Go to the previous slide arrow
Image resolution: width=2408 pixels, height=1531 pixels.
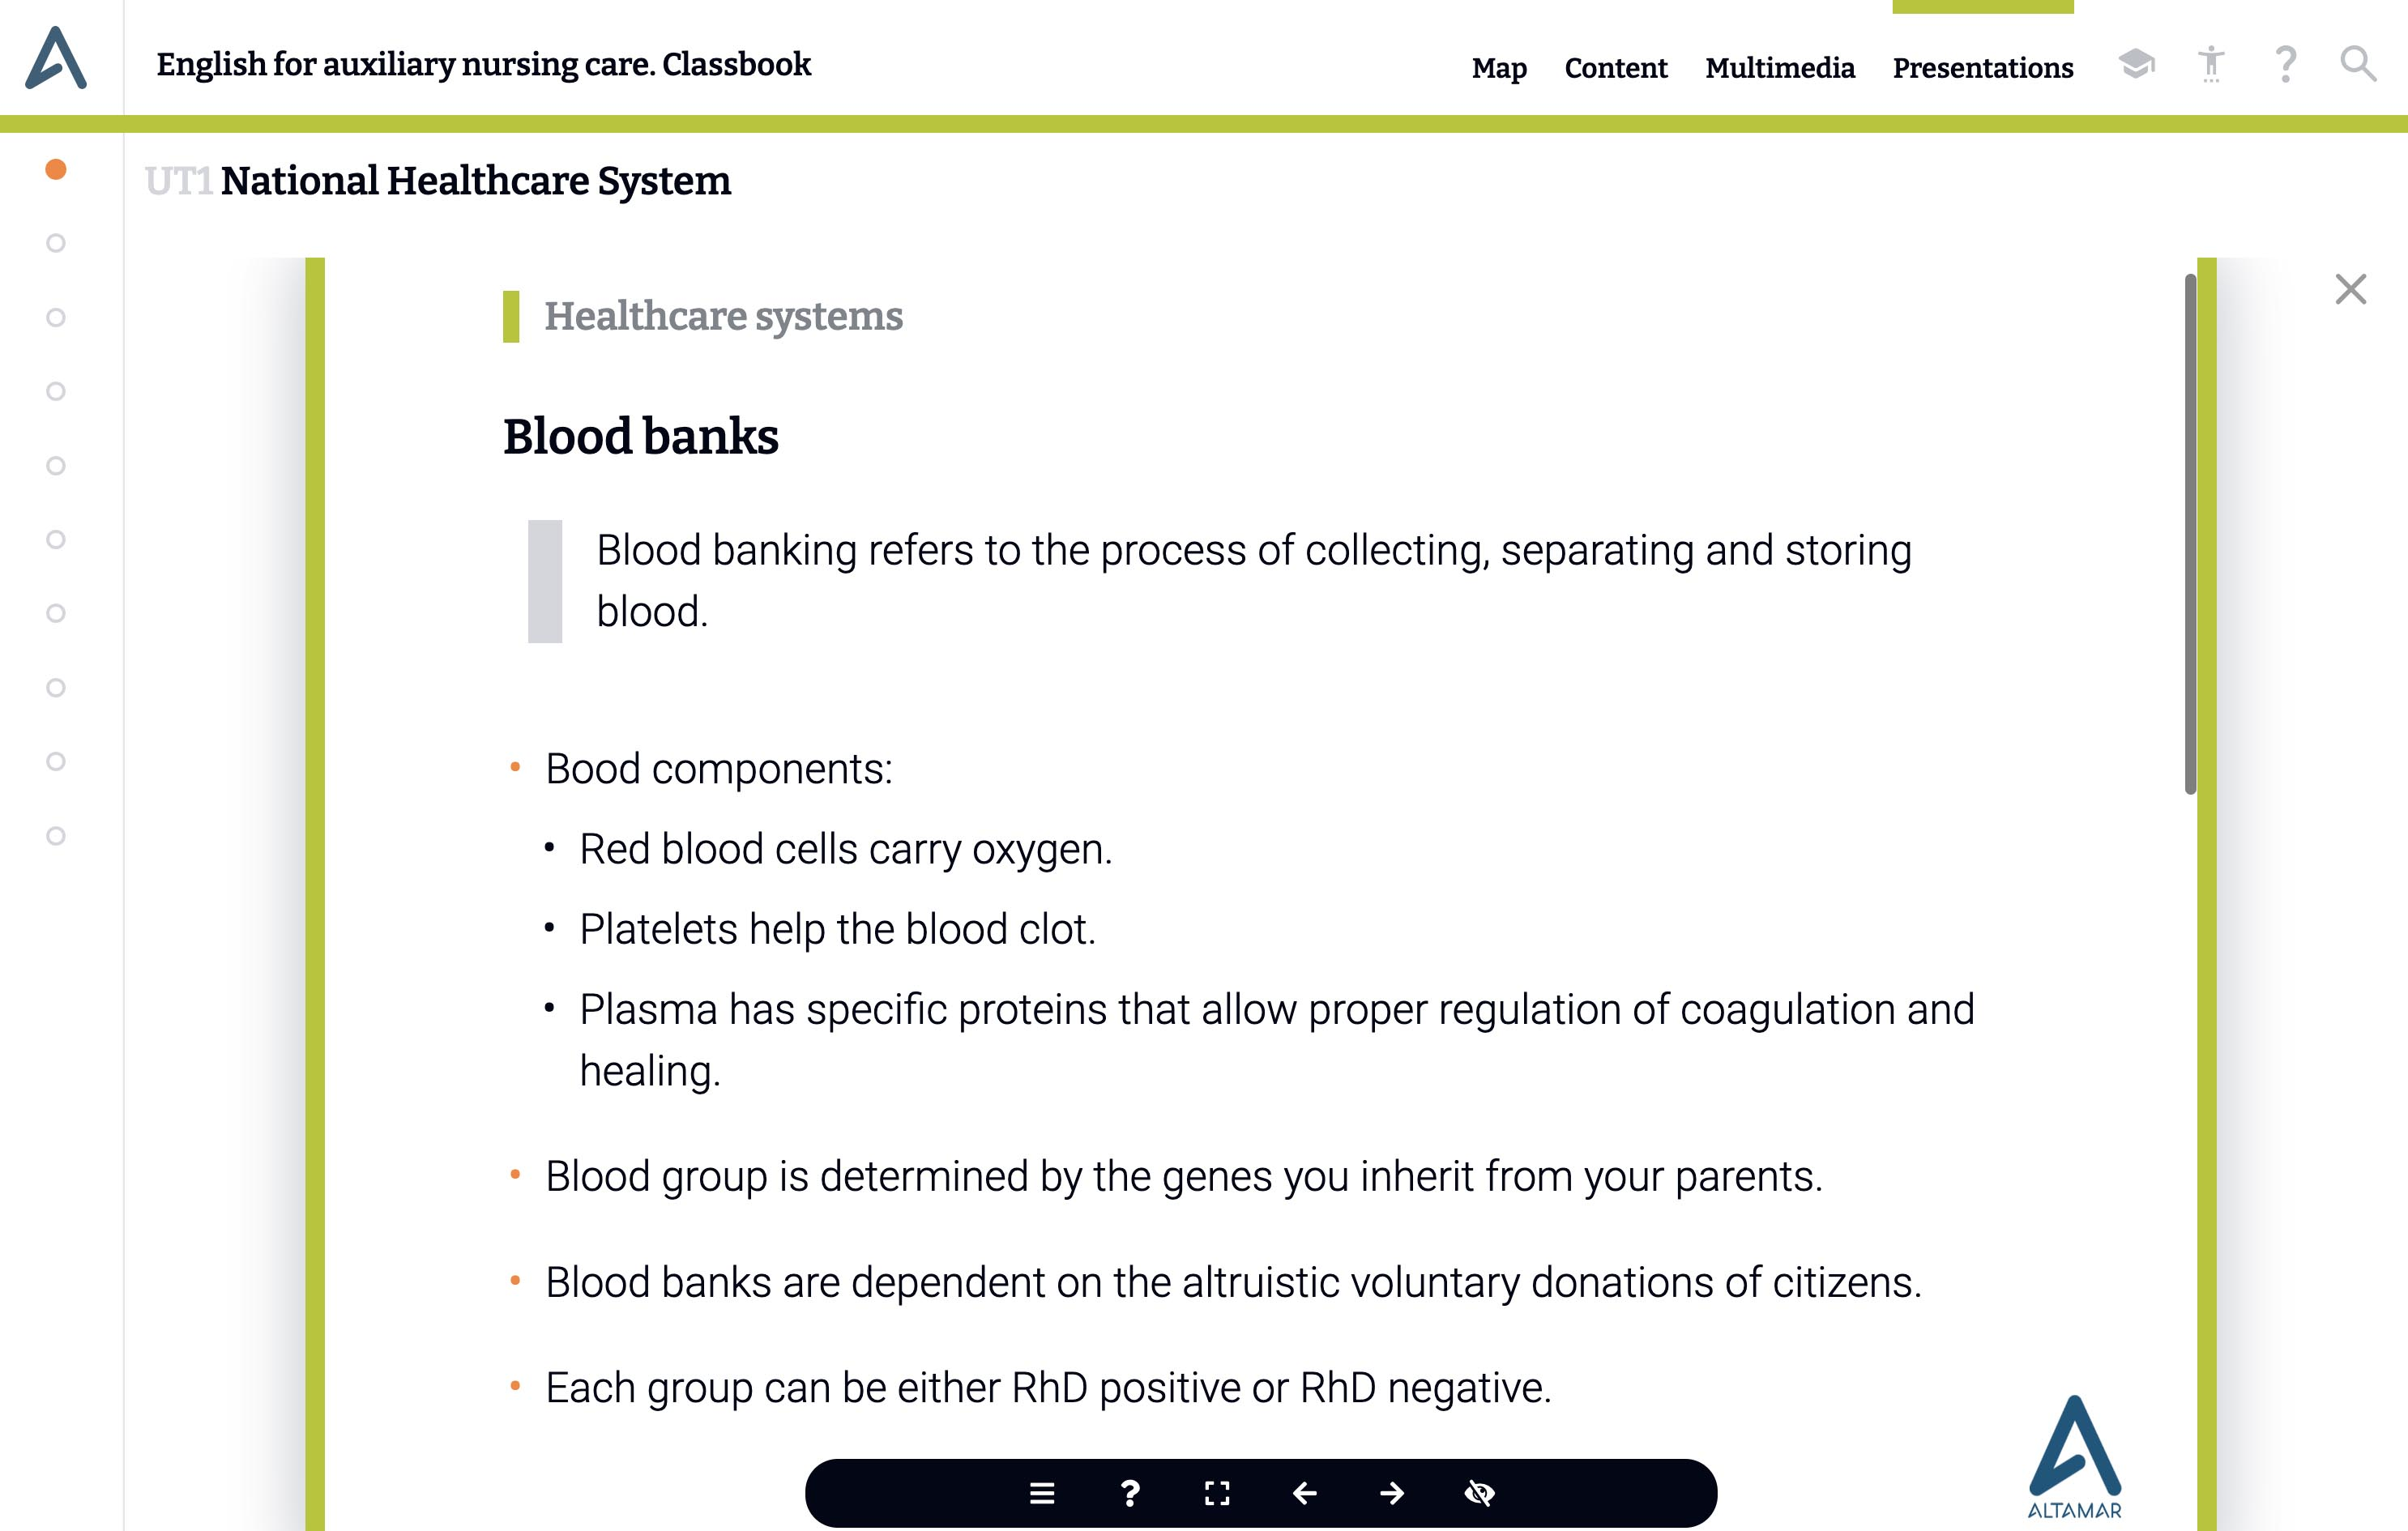pos(1304,1493)
